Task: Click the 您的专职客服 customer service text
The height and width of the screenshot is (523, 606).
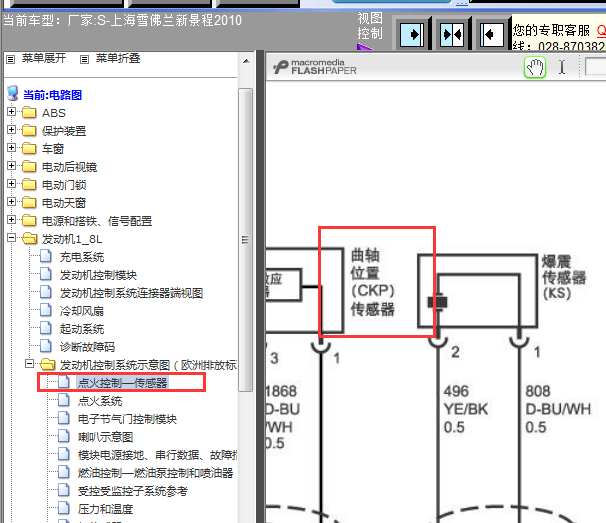Action: pos(551,30)
